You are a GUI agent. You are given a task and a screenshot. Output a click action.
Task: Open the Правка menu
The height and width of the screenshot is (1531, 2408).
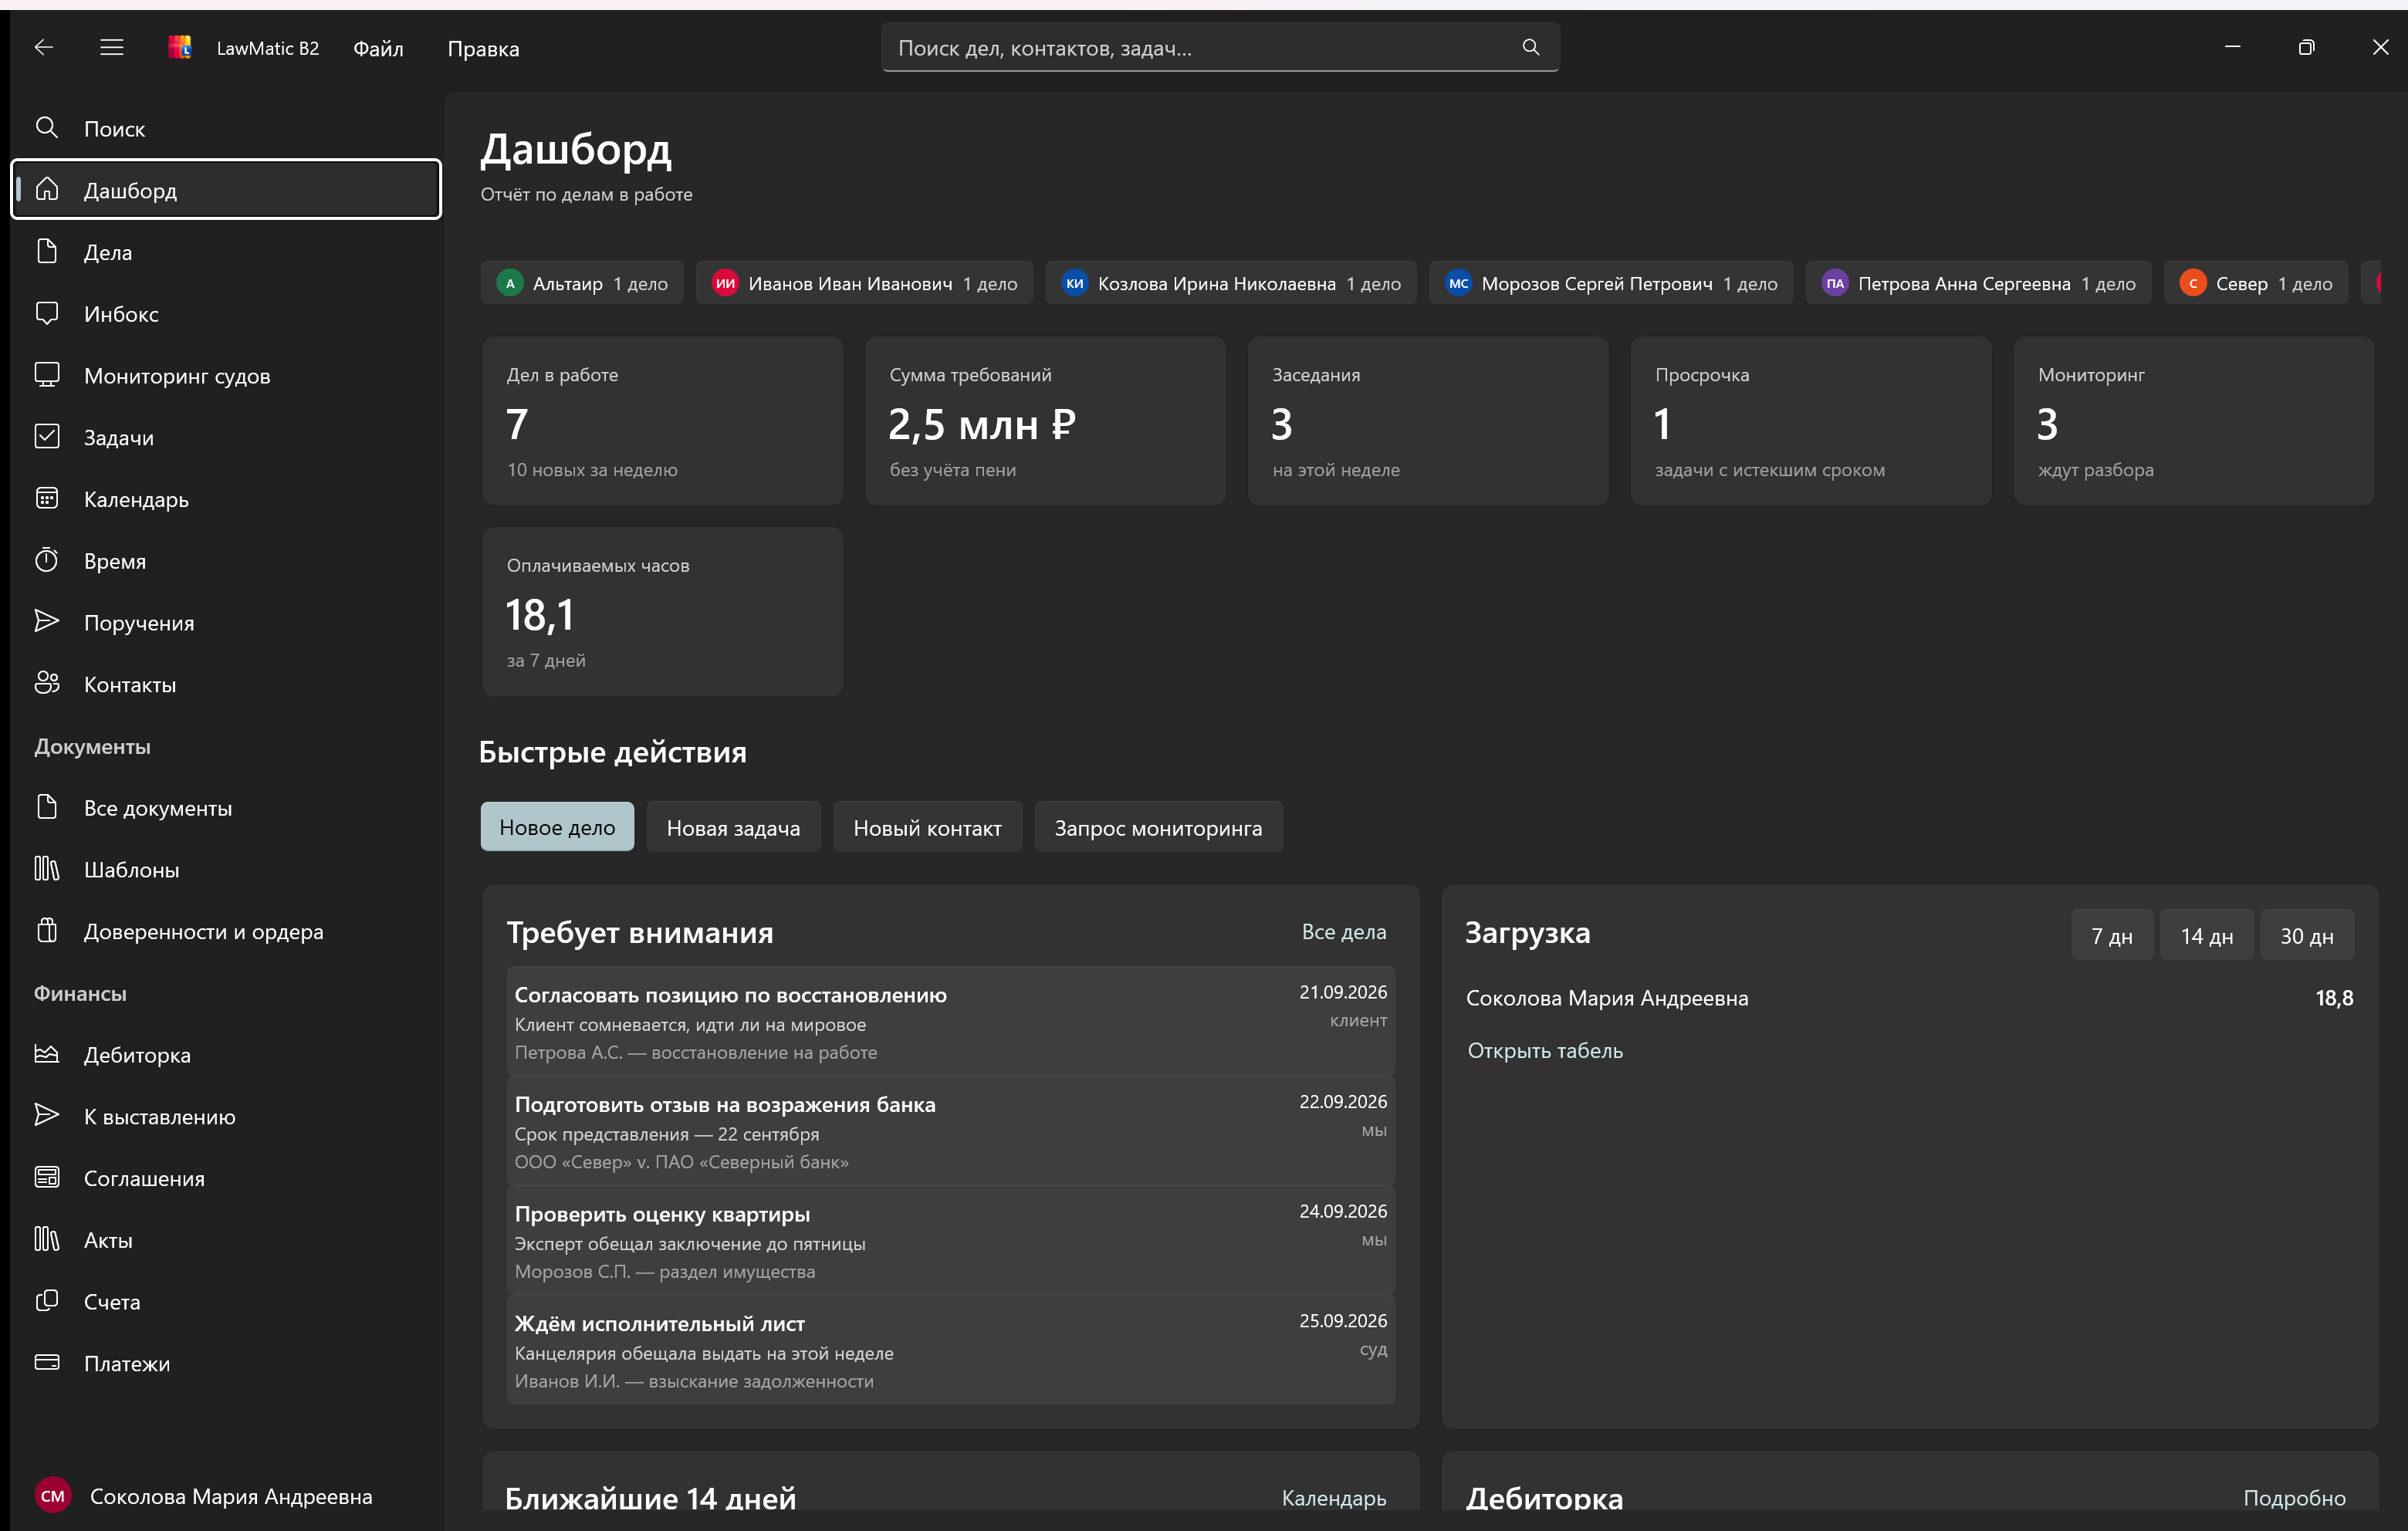(483, 48)
